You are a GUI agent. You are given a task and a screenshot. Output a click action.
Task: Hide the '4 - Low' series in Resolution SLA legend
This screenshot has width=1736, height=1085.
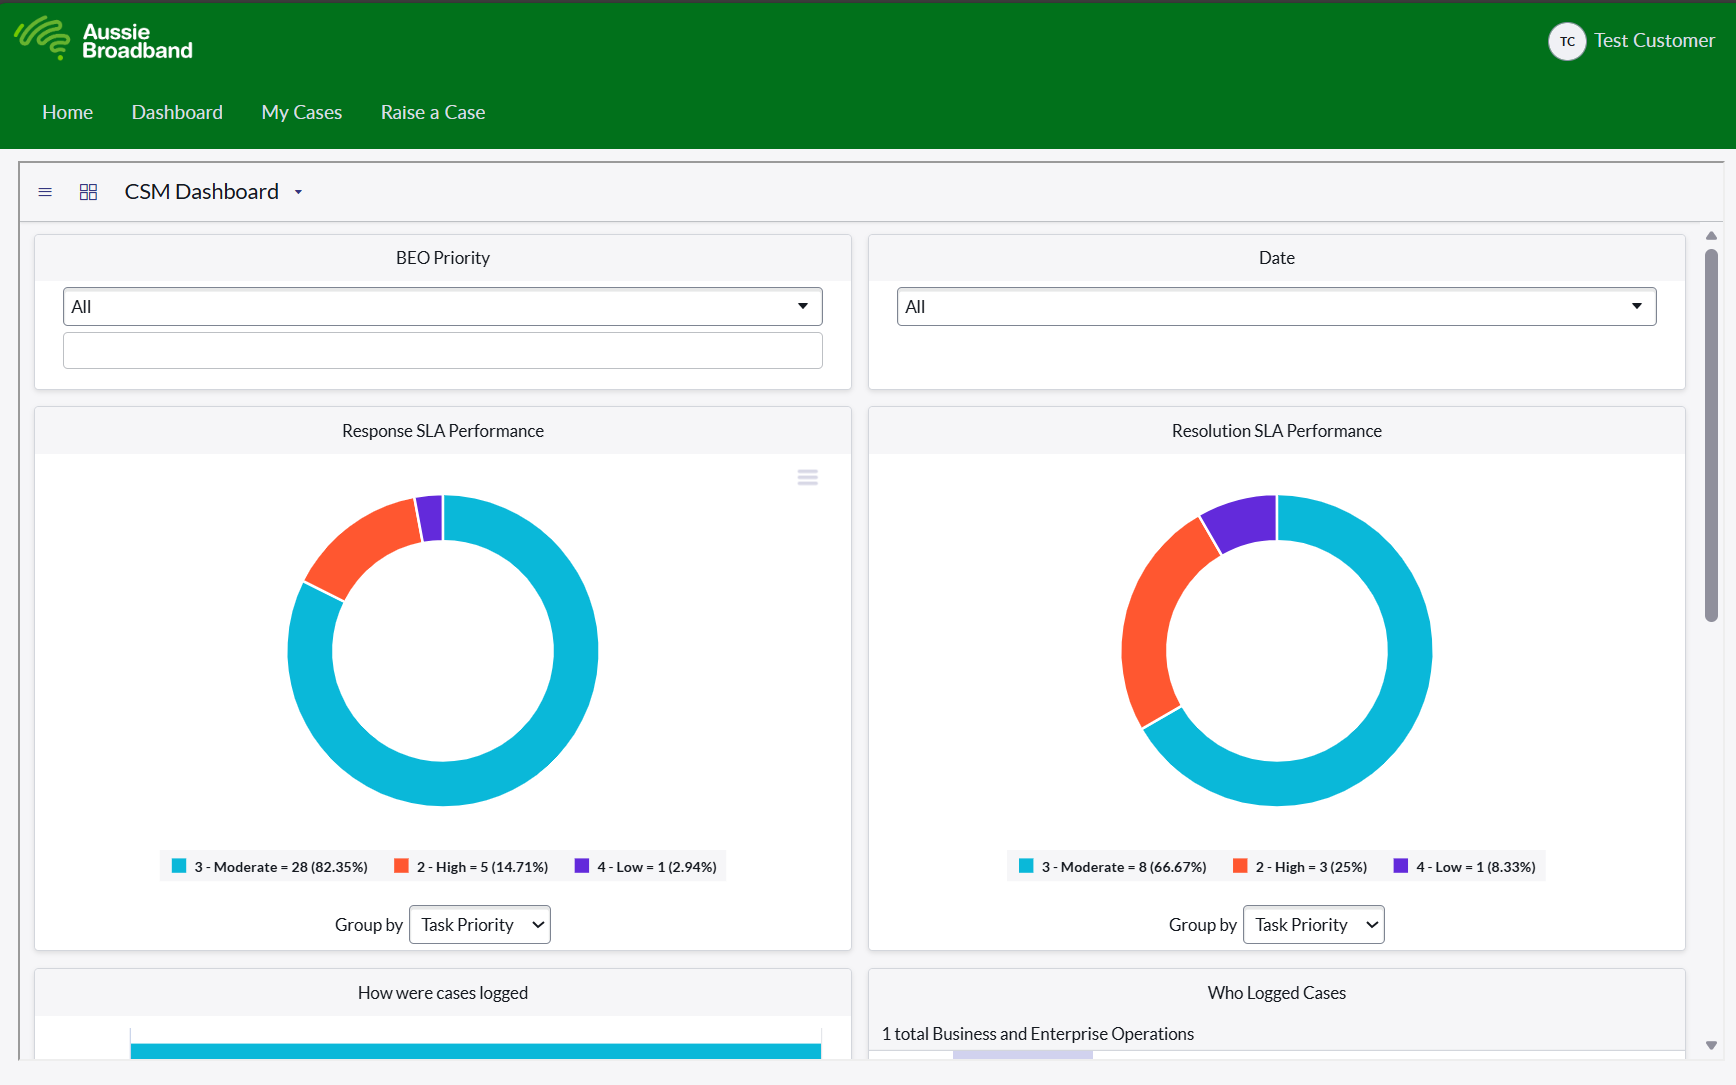pos(1464,866)
